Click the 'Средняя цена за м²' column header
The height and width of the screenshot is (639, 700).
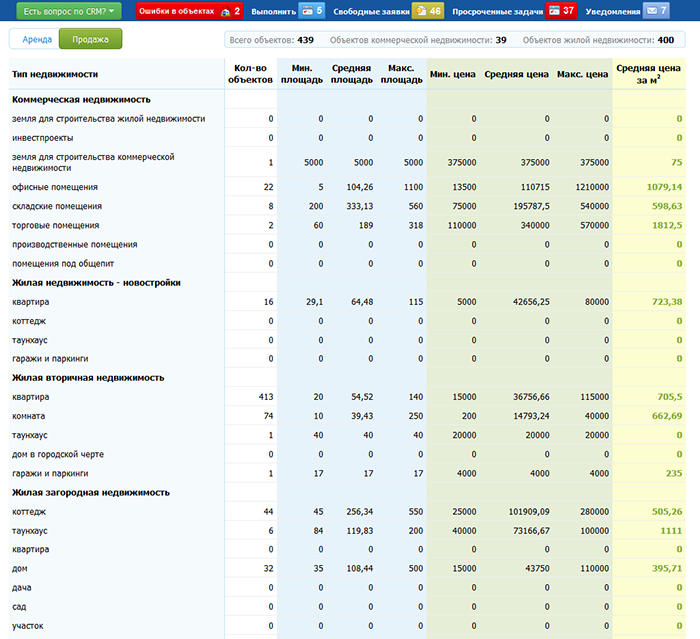pos(648,74)
